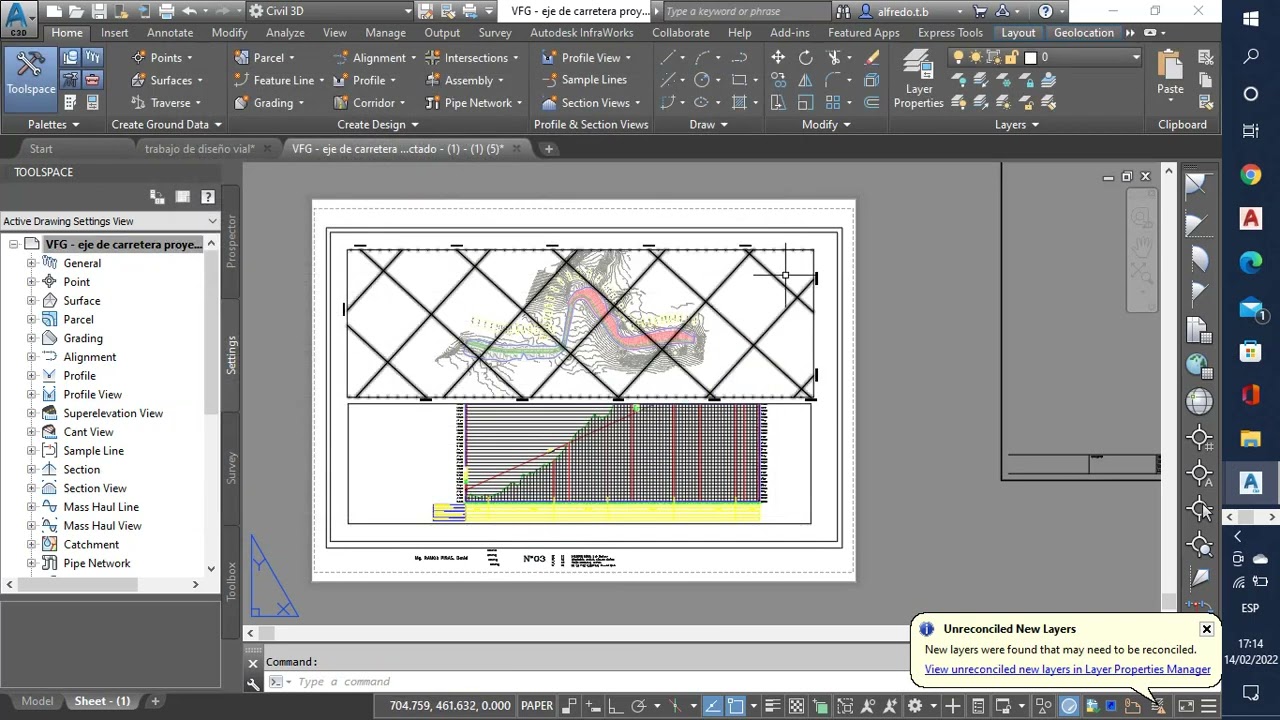The image size is (1280, 720).
Task: Expand the Surface tree node
Action: click(x=31, y=301)
